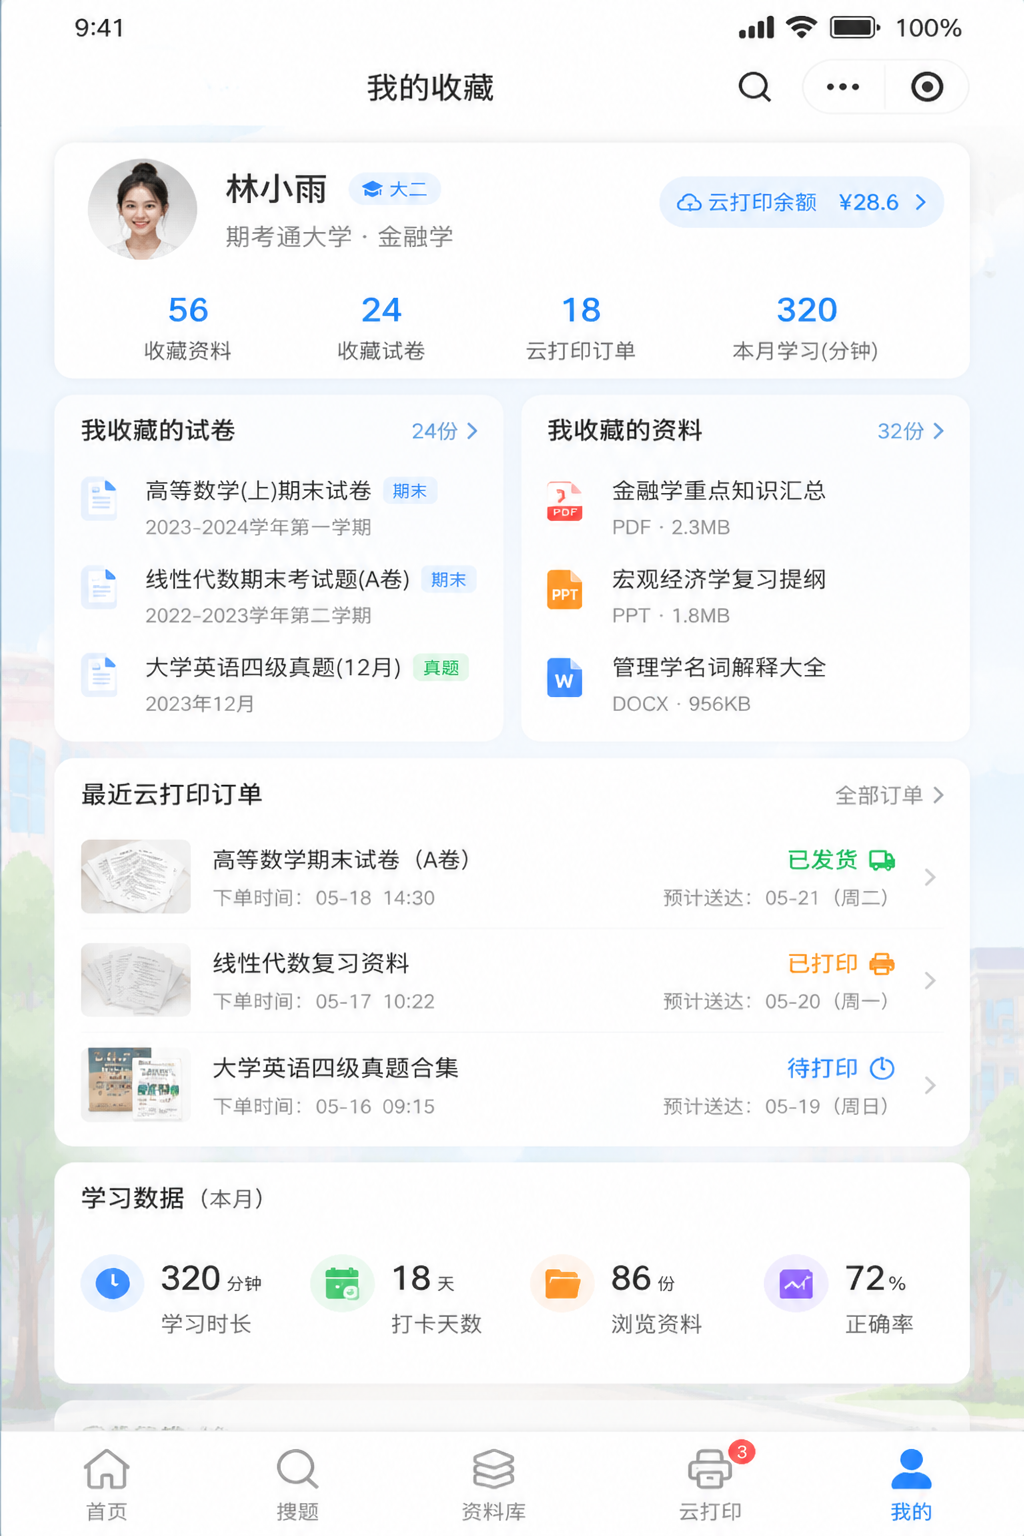This screenshot has height=1536, width=1024.
Task: Tap the 大二 grade badge
Action: [394, 189]
